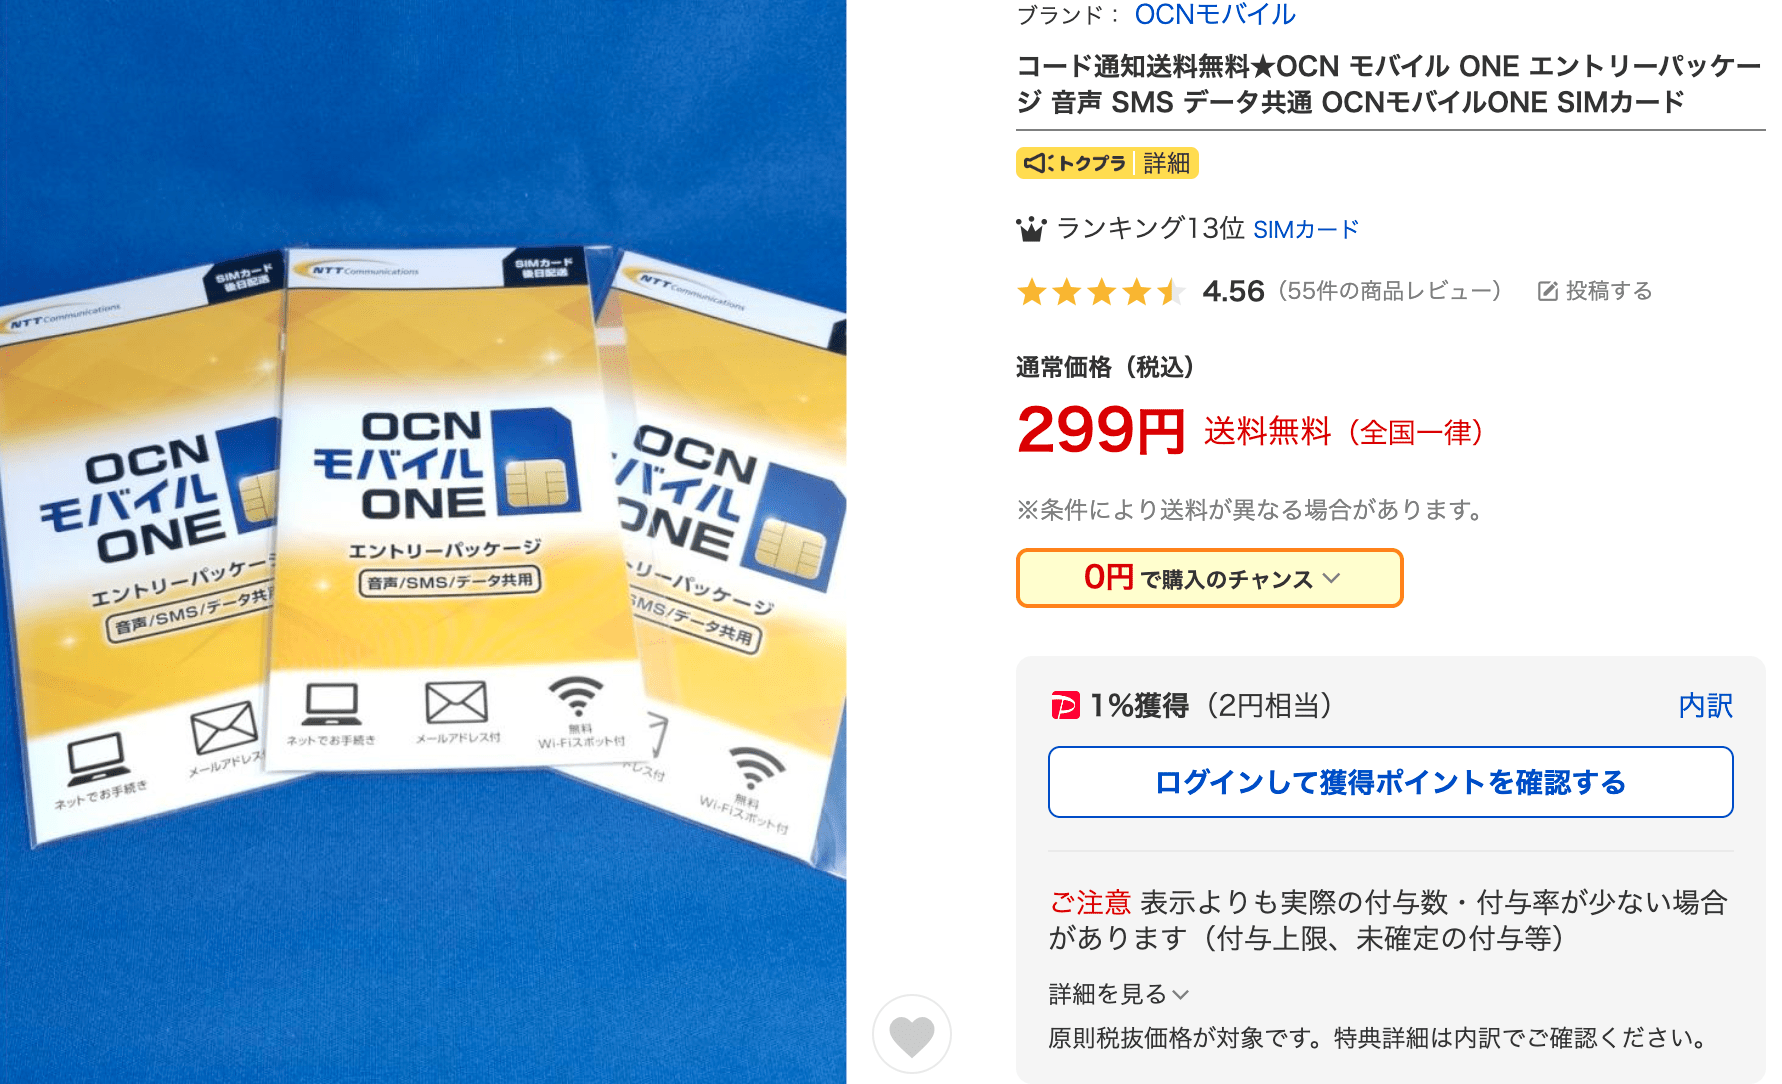Click the 299円 price text
Image resolution: width=1782 pixels, height=1084 pixels.
[1100, 431]
